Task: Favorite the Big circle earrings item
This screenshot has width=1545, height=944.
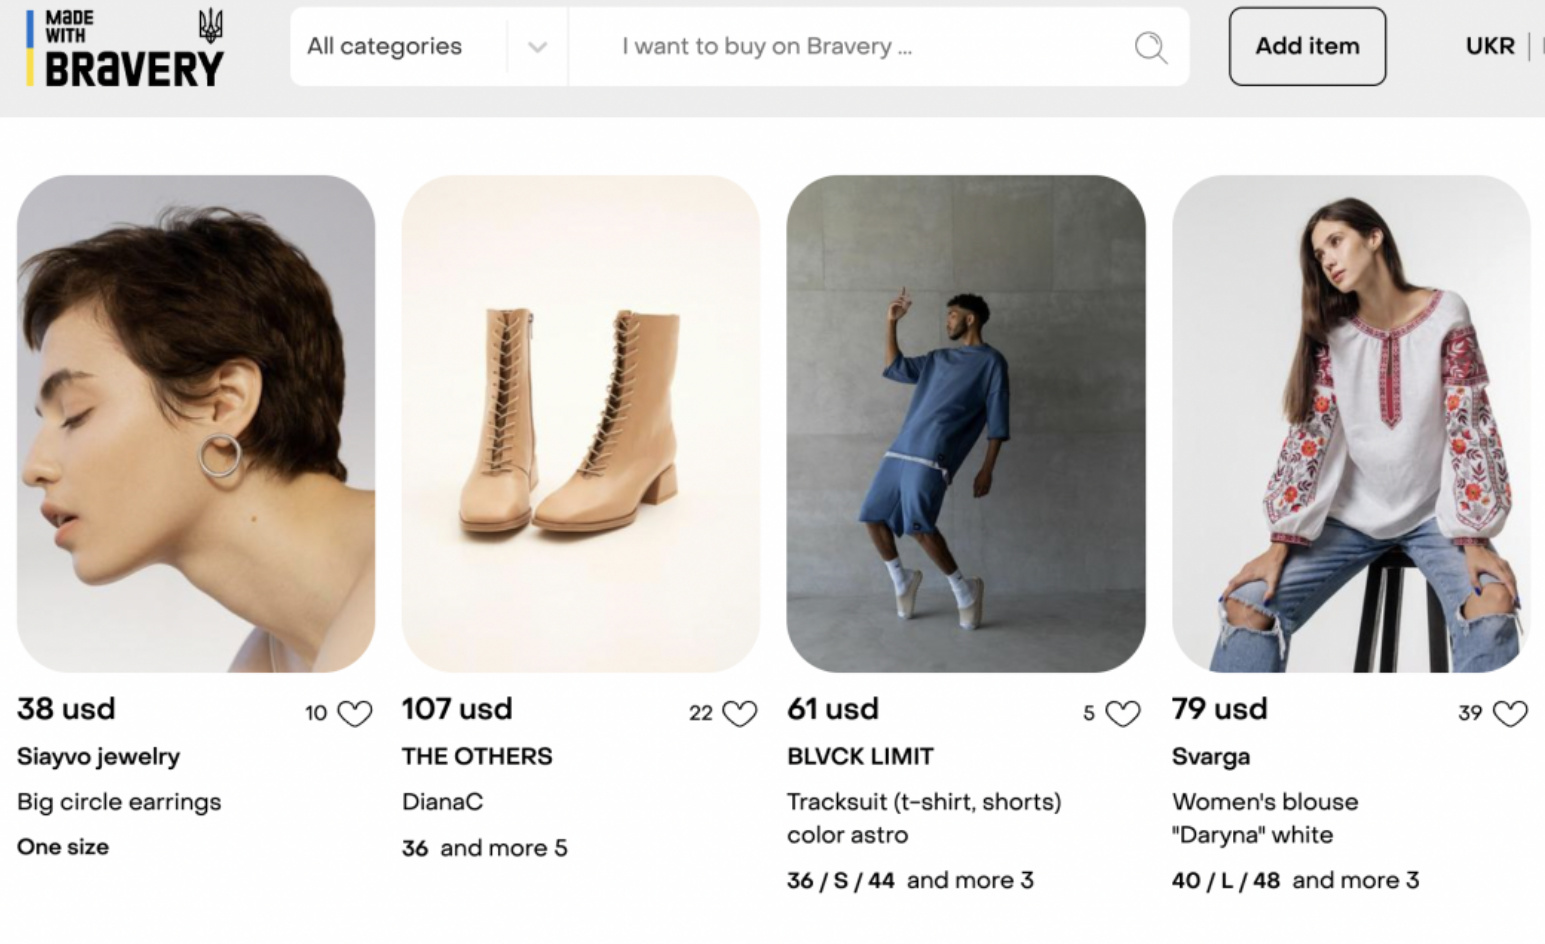Action: (x=354, y=713)
